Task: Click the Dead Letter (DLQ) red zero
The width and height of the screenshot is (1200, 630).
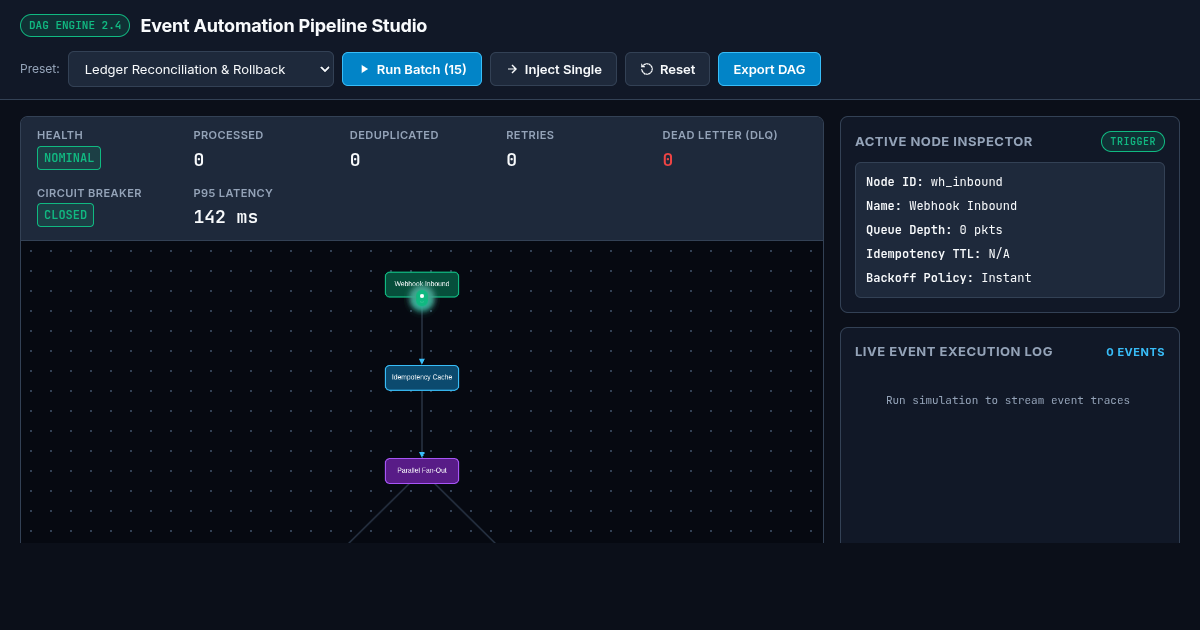Action: [668, 160]
